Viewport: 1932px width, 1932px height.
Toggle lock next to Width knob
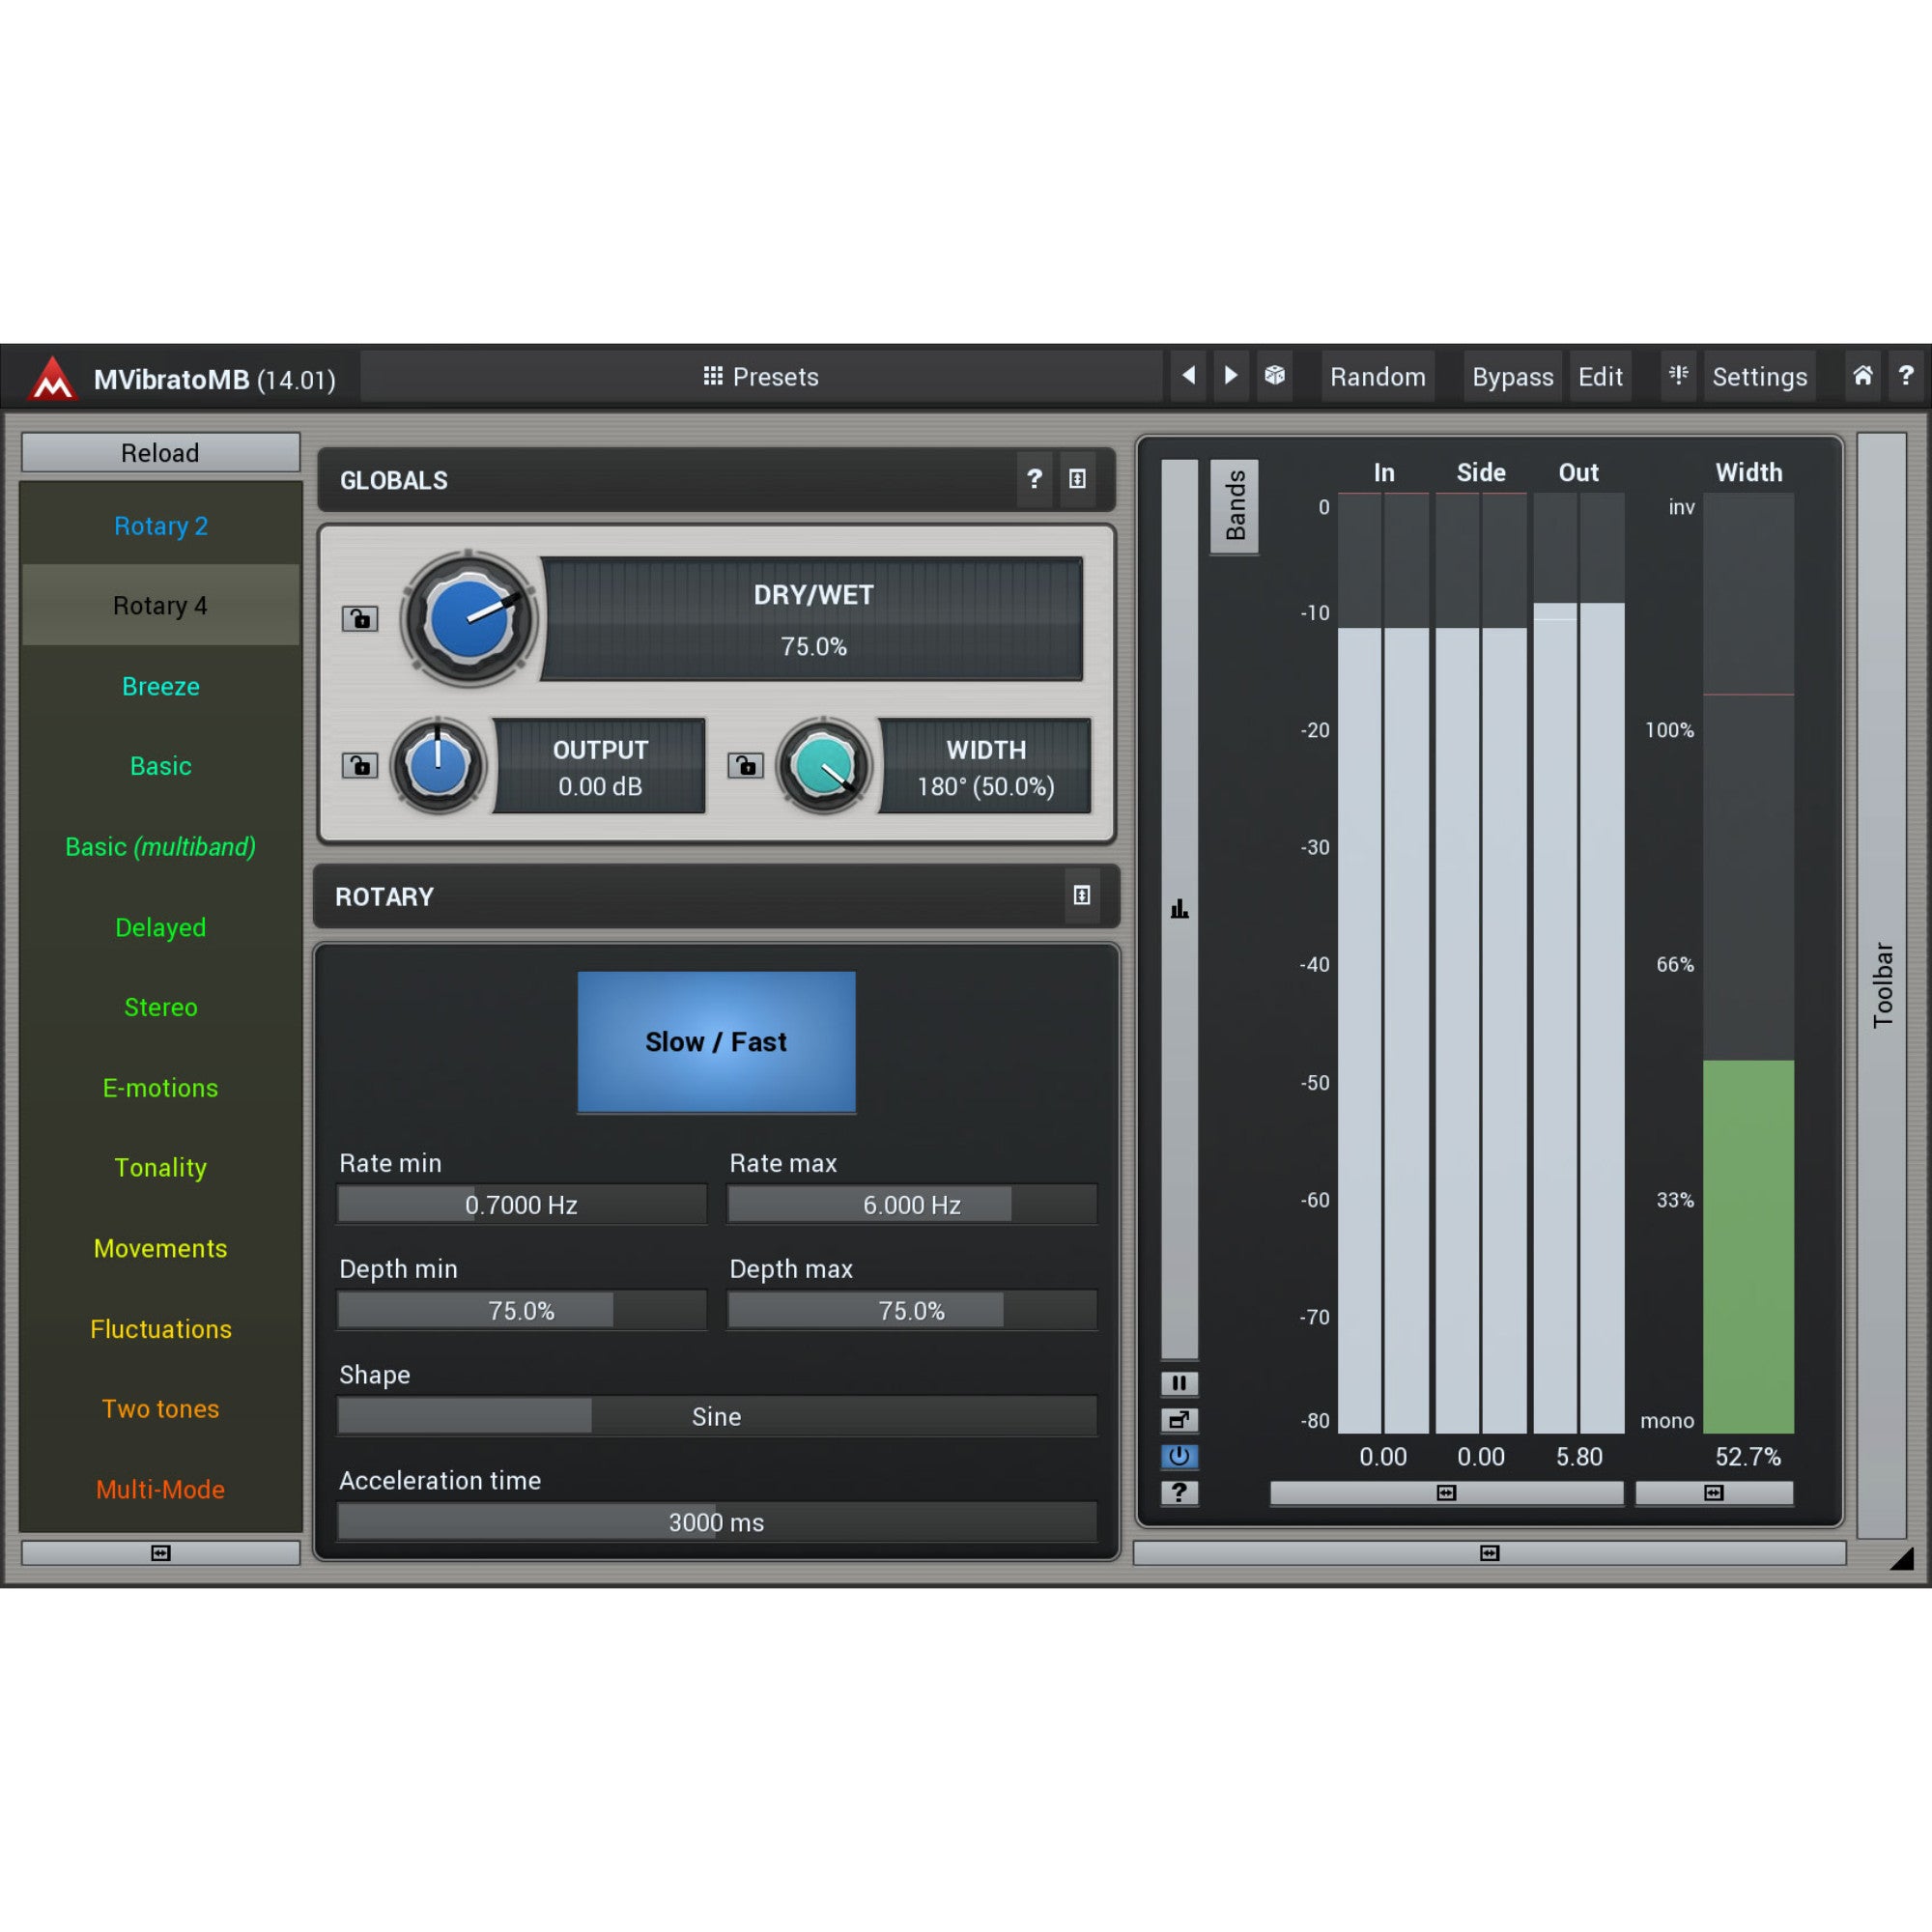pos(745,765)
